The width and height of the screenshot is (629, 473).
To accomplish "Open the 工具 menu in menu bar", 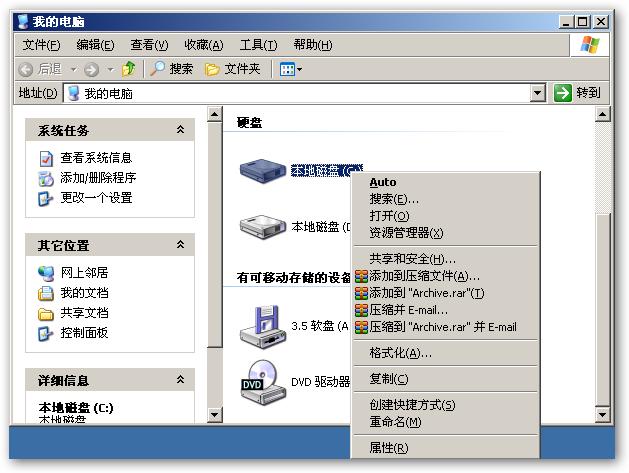I will (x=257, y=44).
